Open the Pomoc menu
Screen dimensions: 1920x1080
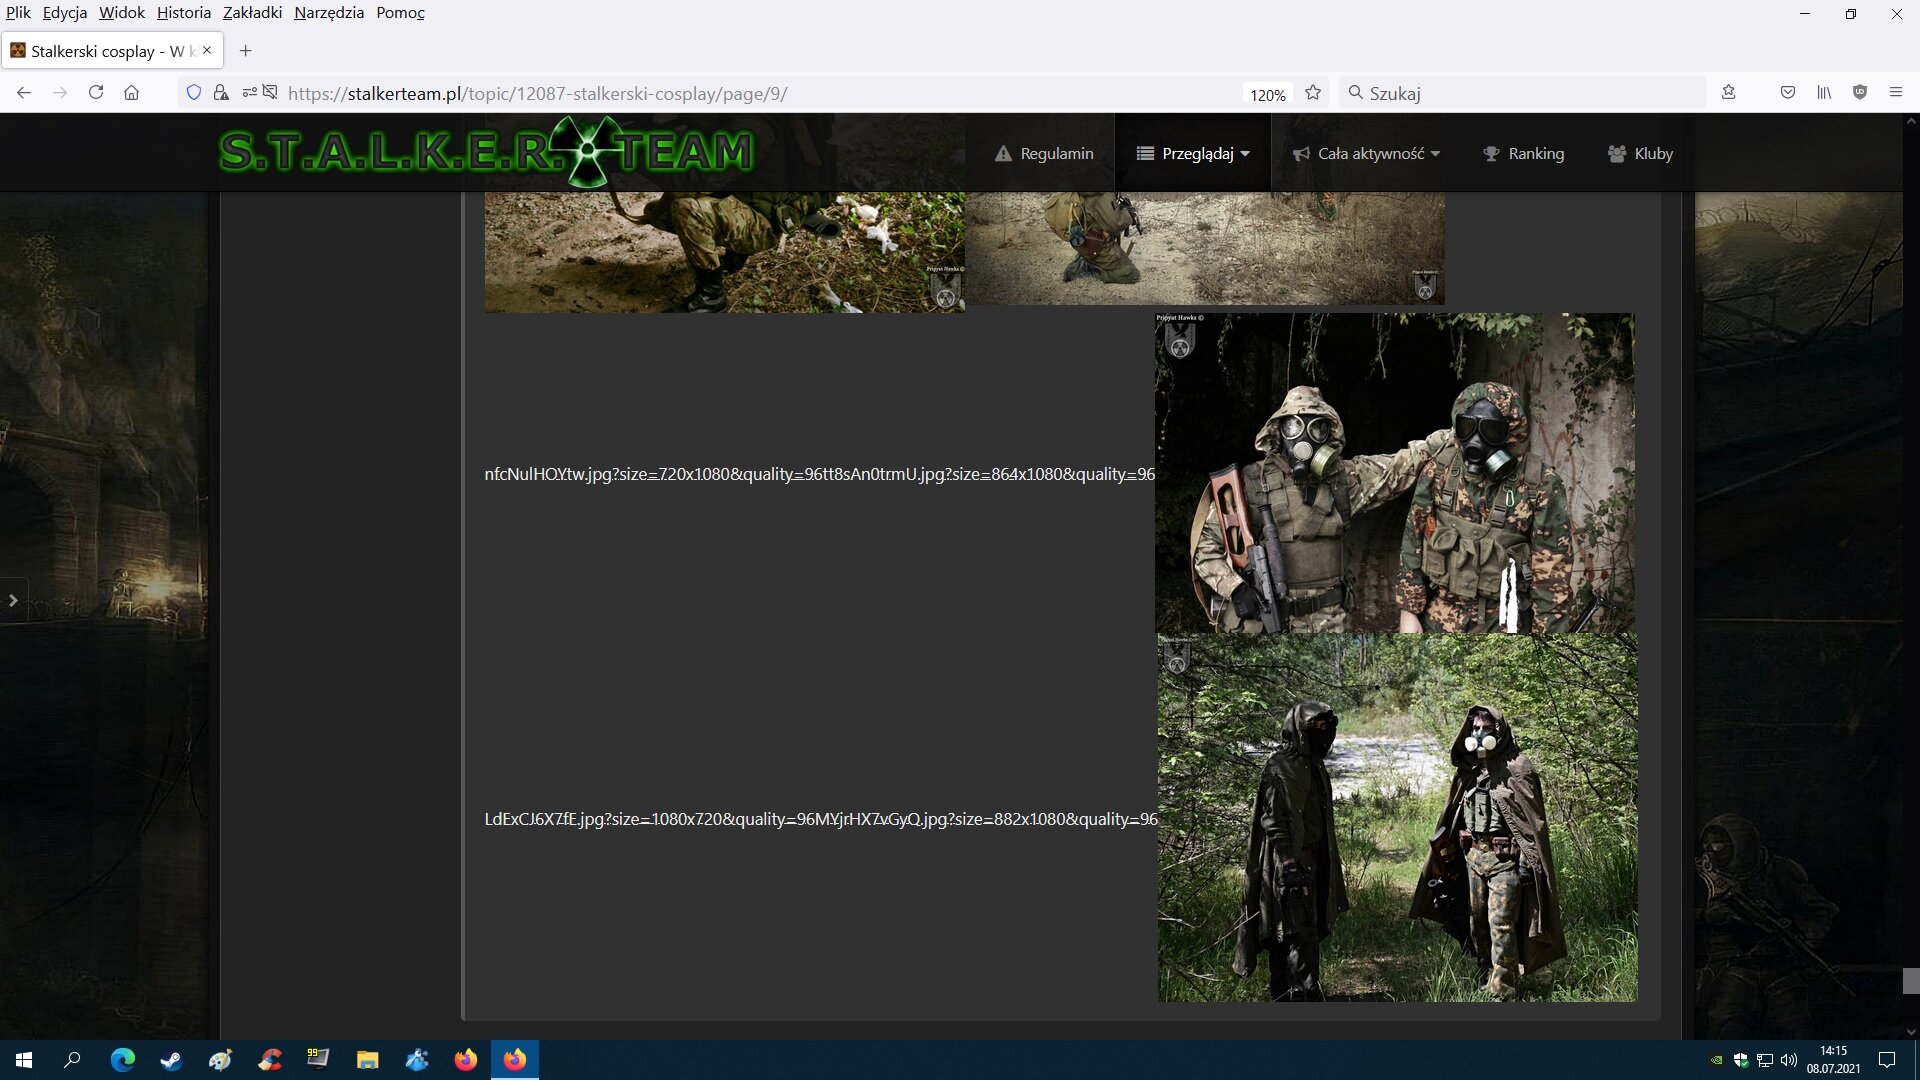click(400, 12)
